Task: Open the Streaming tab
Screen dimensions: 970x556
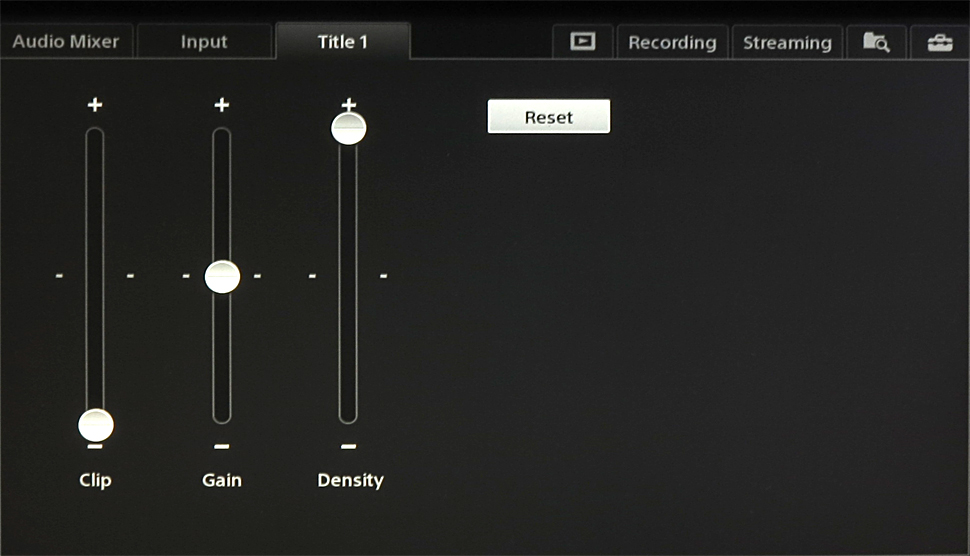Action: pyautogui.click(x=787, y=43)
